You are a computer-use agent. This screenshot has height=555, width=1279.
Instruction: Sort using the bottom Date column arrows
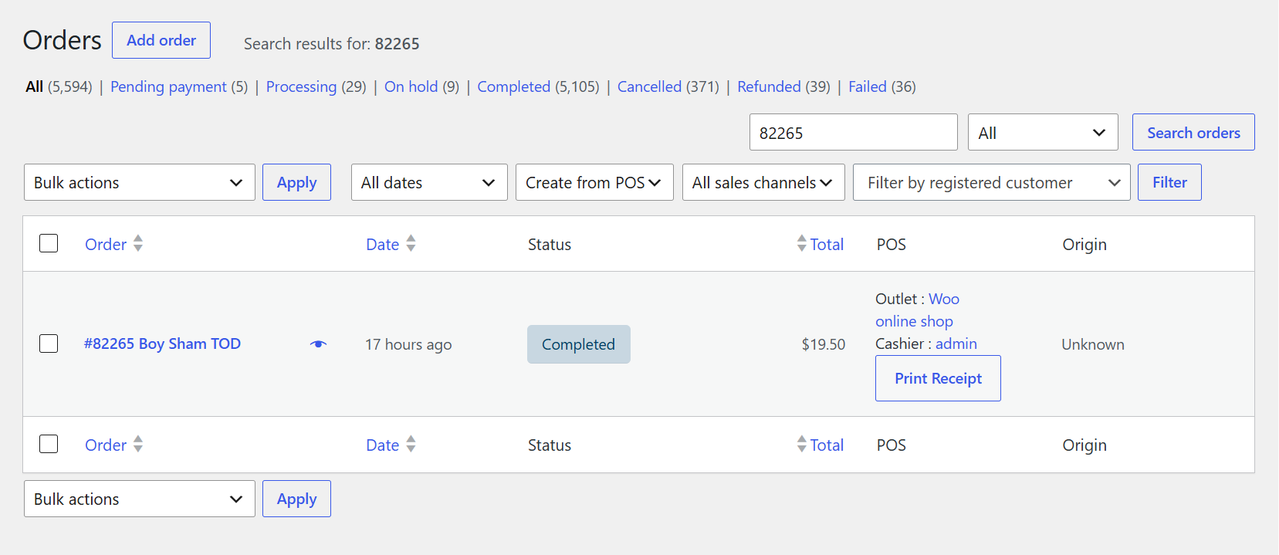(x=411, y=445)
